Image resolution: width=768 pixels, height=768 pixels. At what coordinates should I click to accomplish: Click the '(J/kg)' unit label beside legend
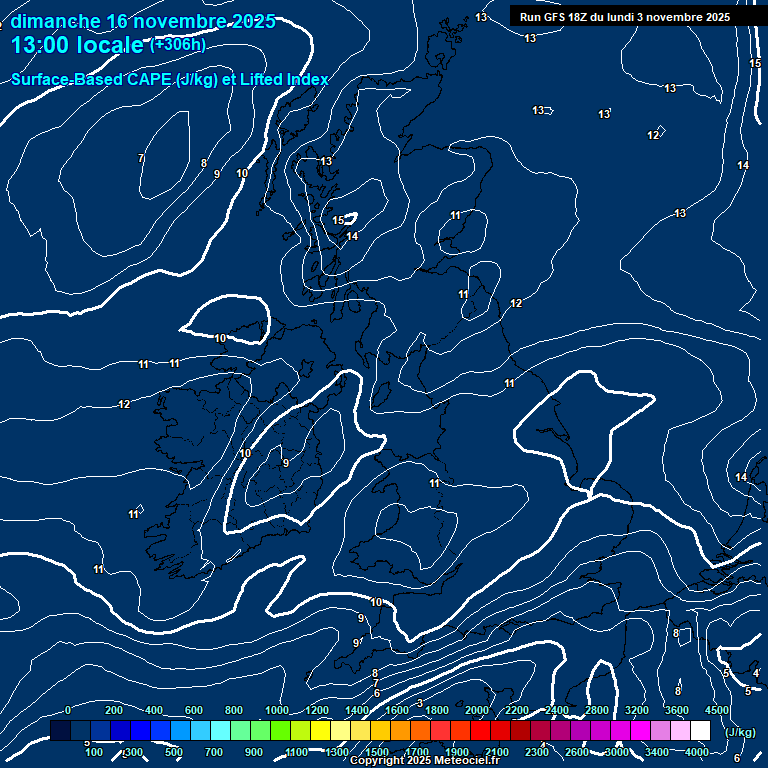[x=740, y=732]
